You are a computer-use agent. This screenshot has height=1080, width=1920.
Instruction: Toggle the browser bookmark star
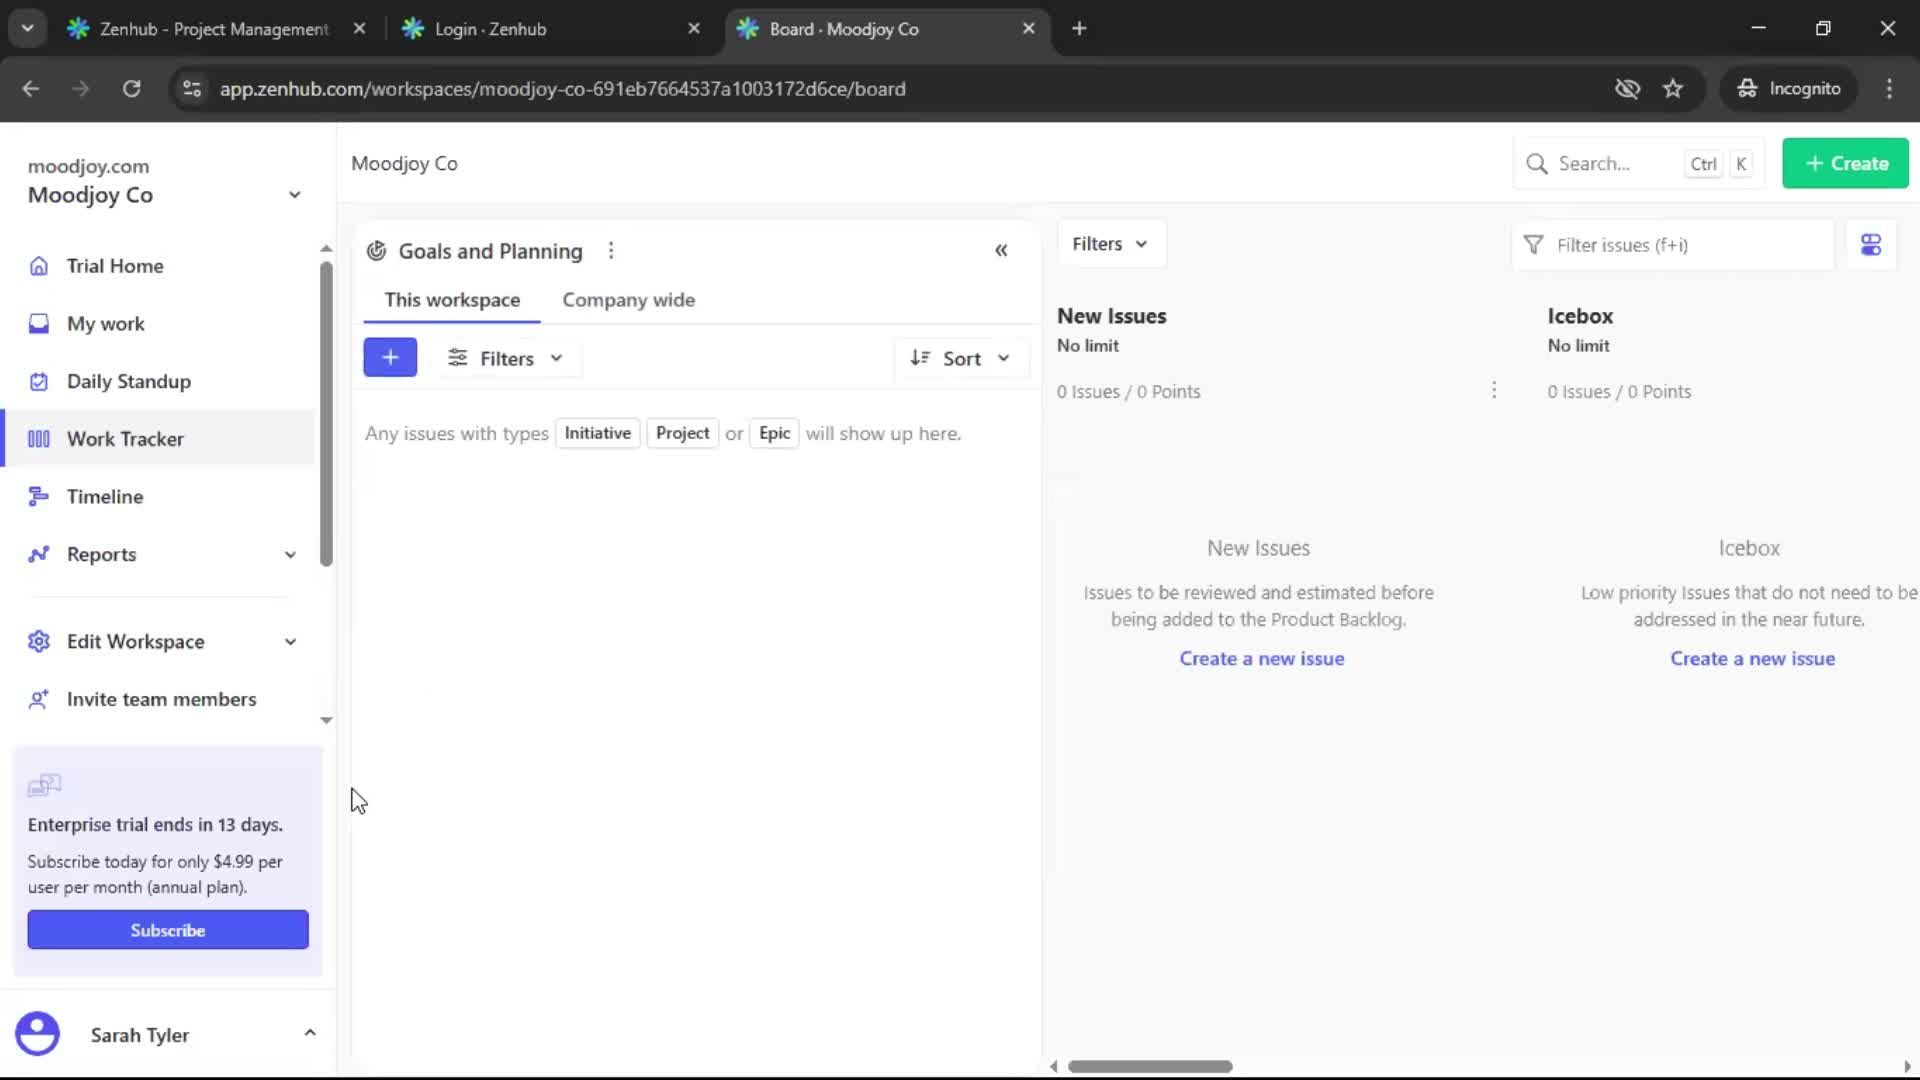point(1673,88)
